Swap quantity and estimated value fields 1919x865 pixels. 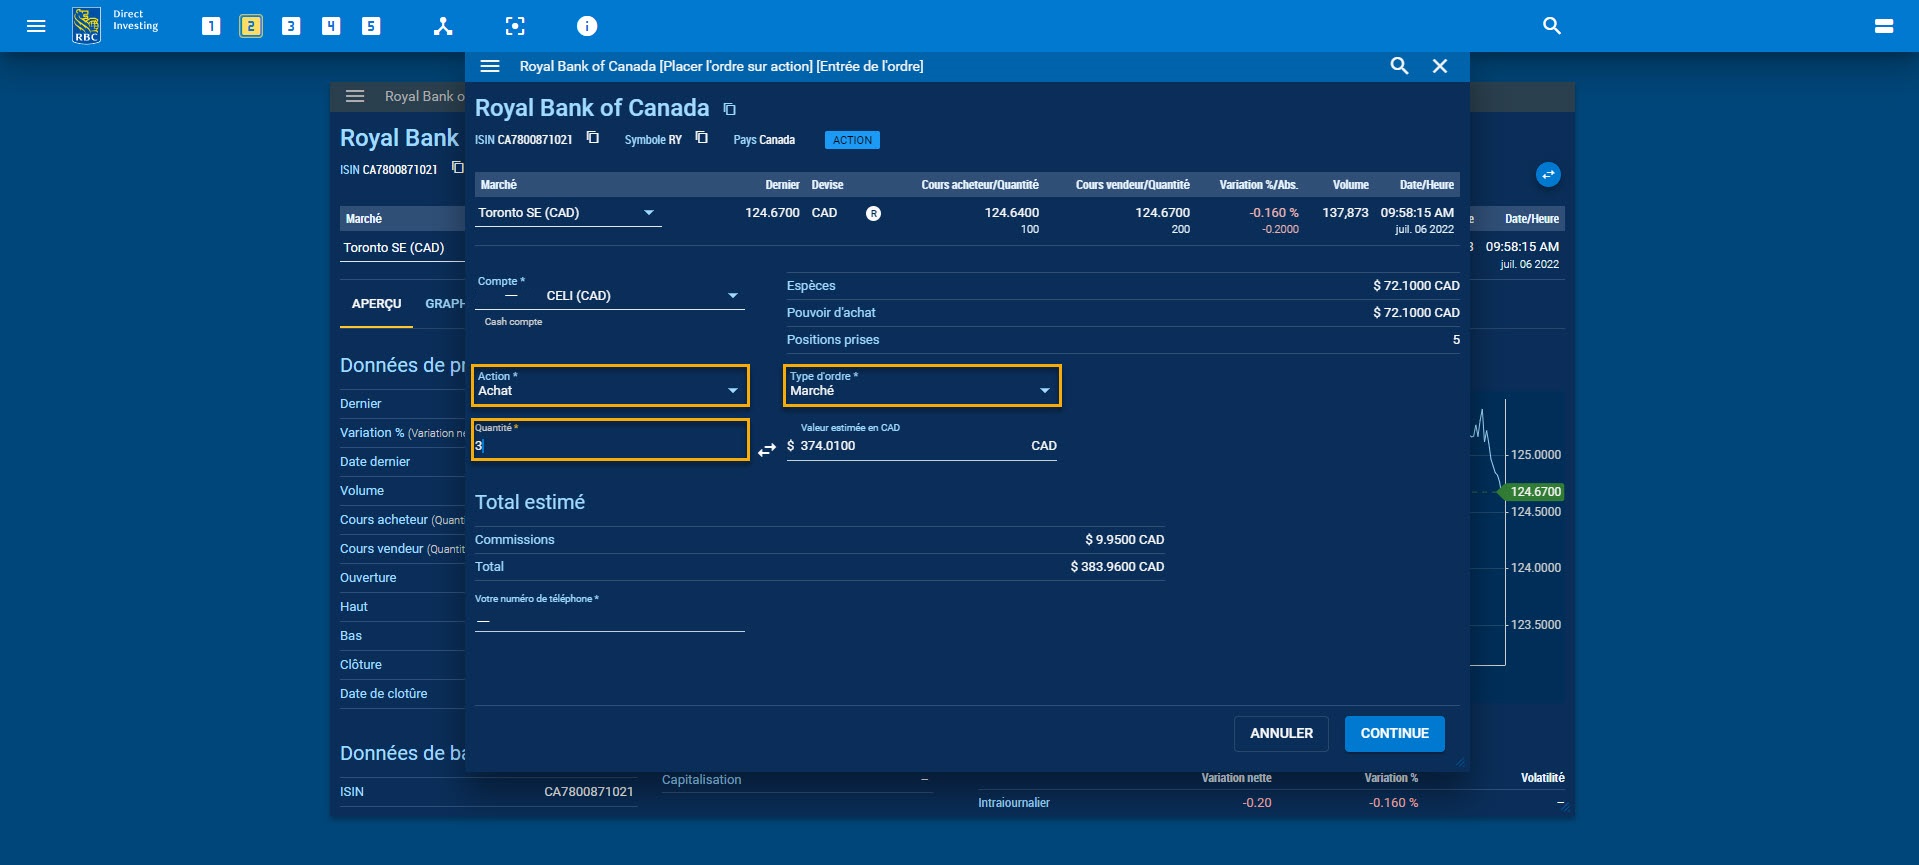click(767, 450)
